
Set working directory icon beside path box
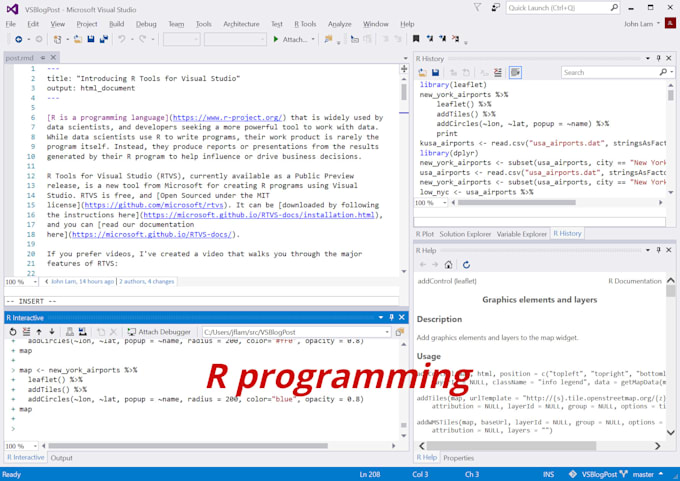tap(399, 332)
